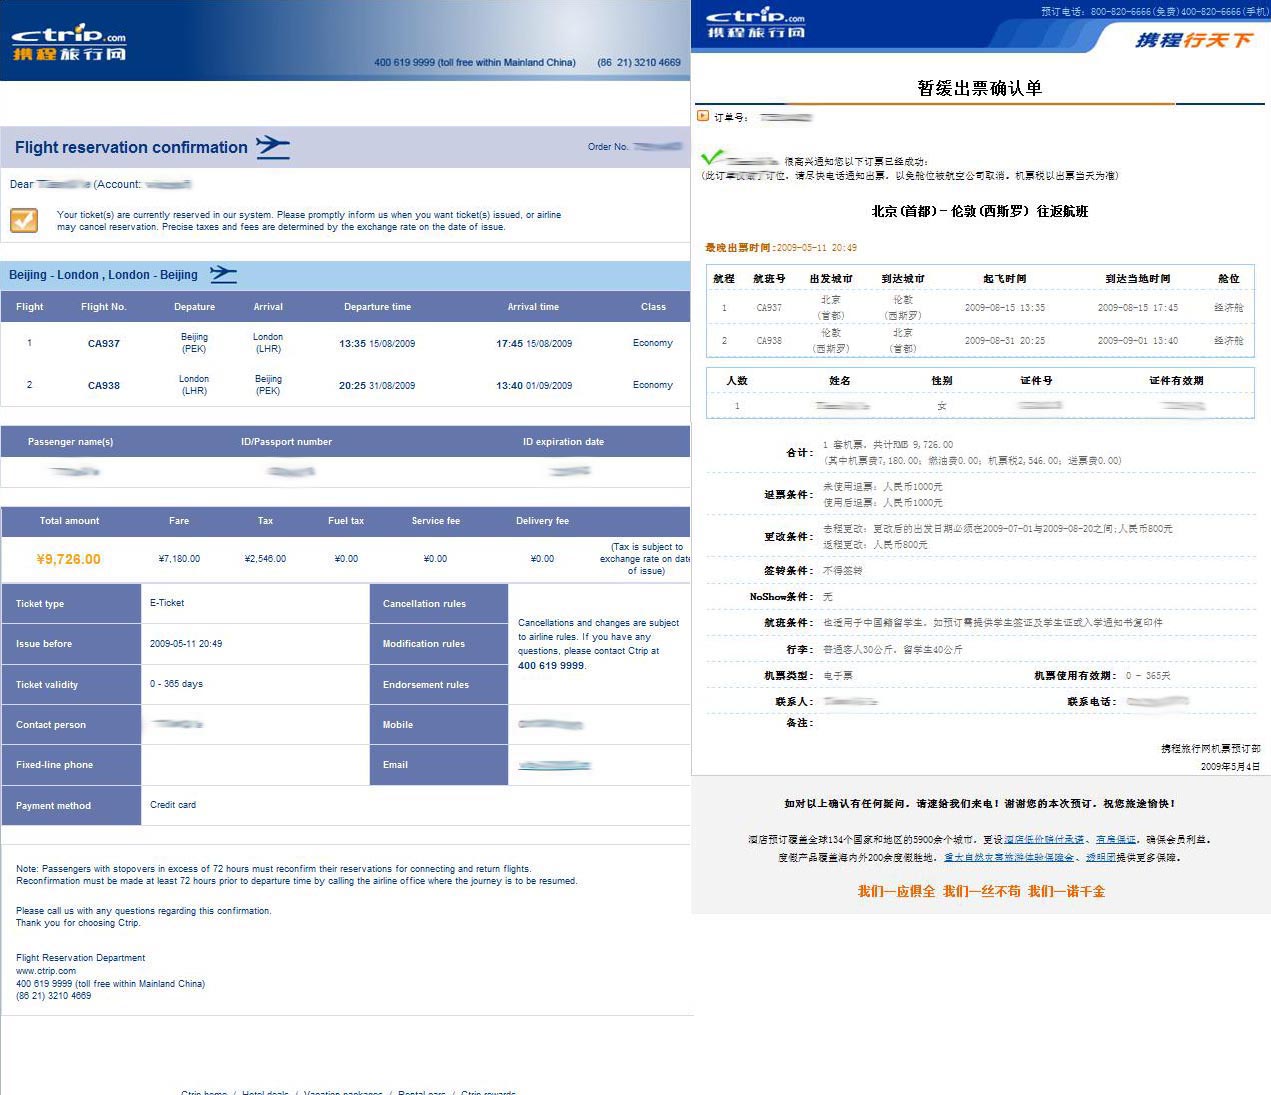Click the Economy class cell in the CA937 English row
The width and height of the screenshot is (1271, 1095).
pos(653,343)
